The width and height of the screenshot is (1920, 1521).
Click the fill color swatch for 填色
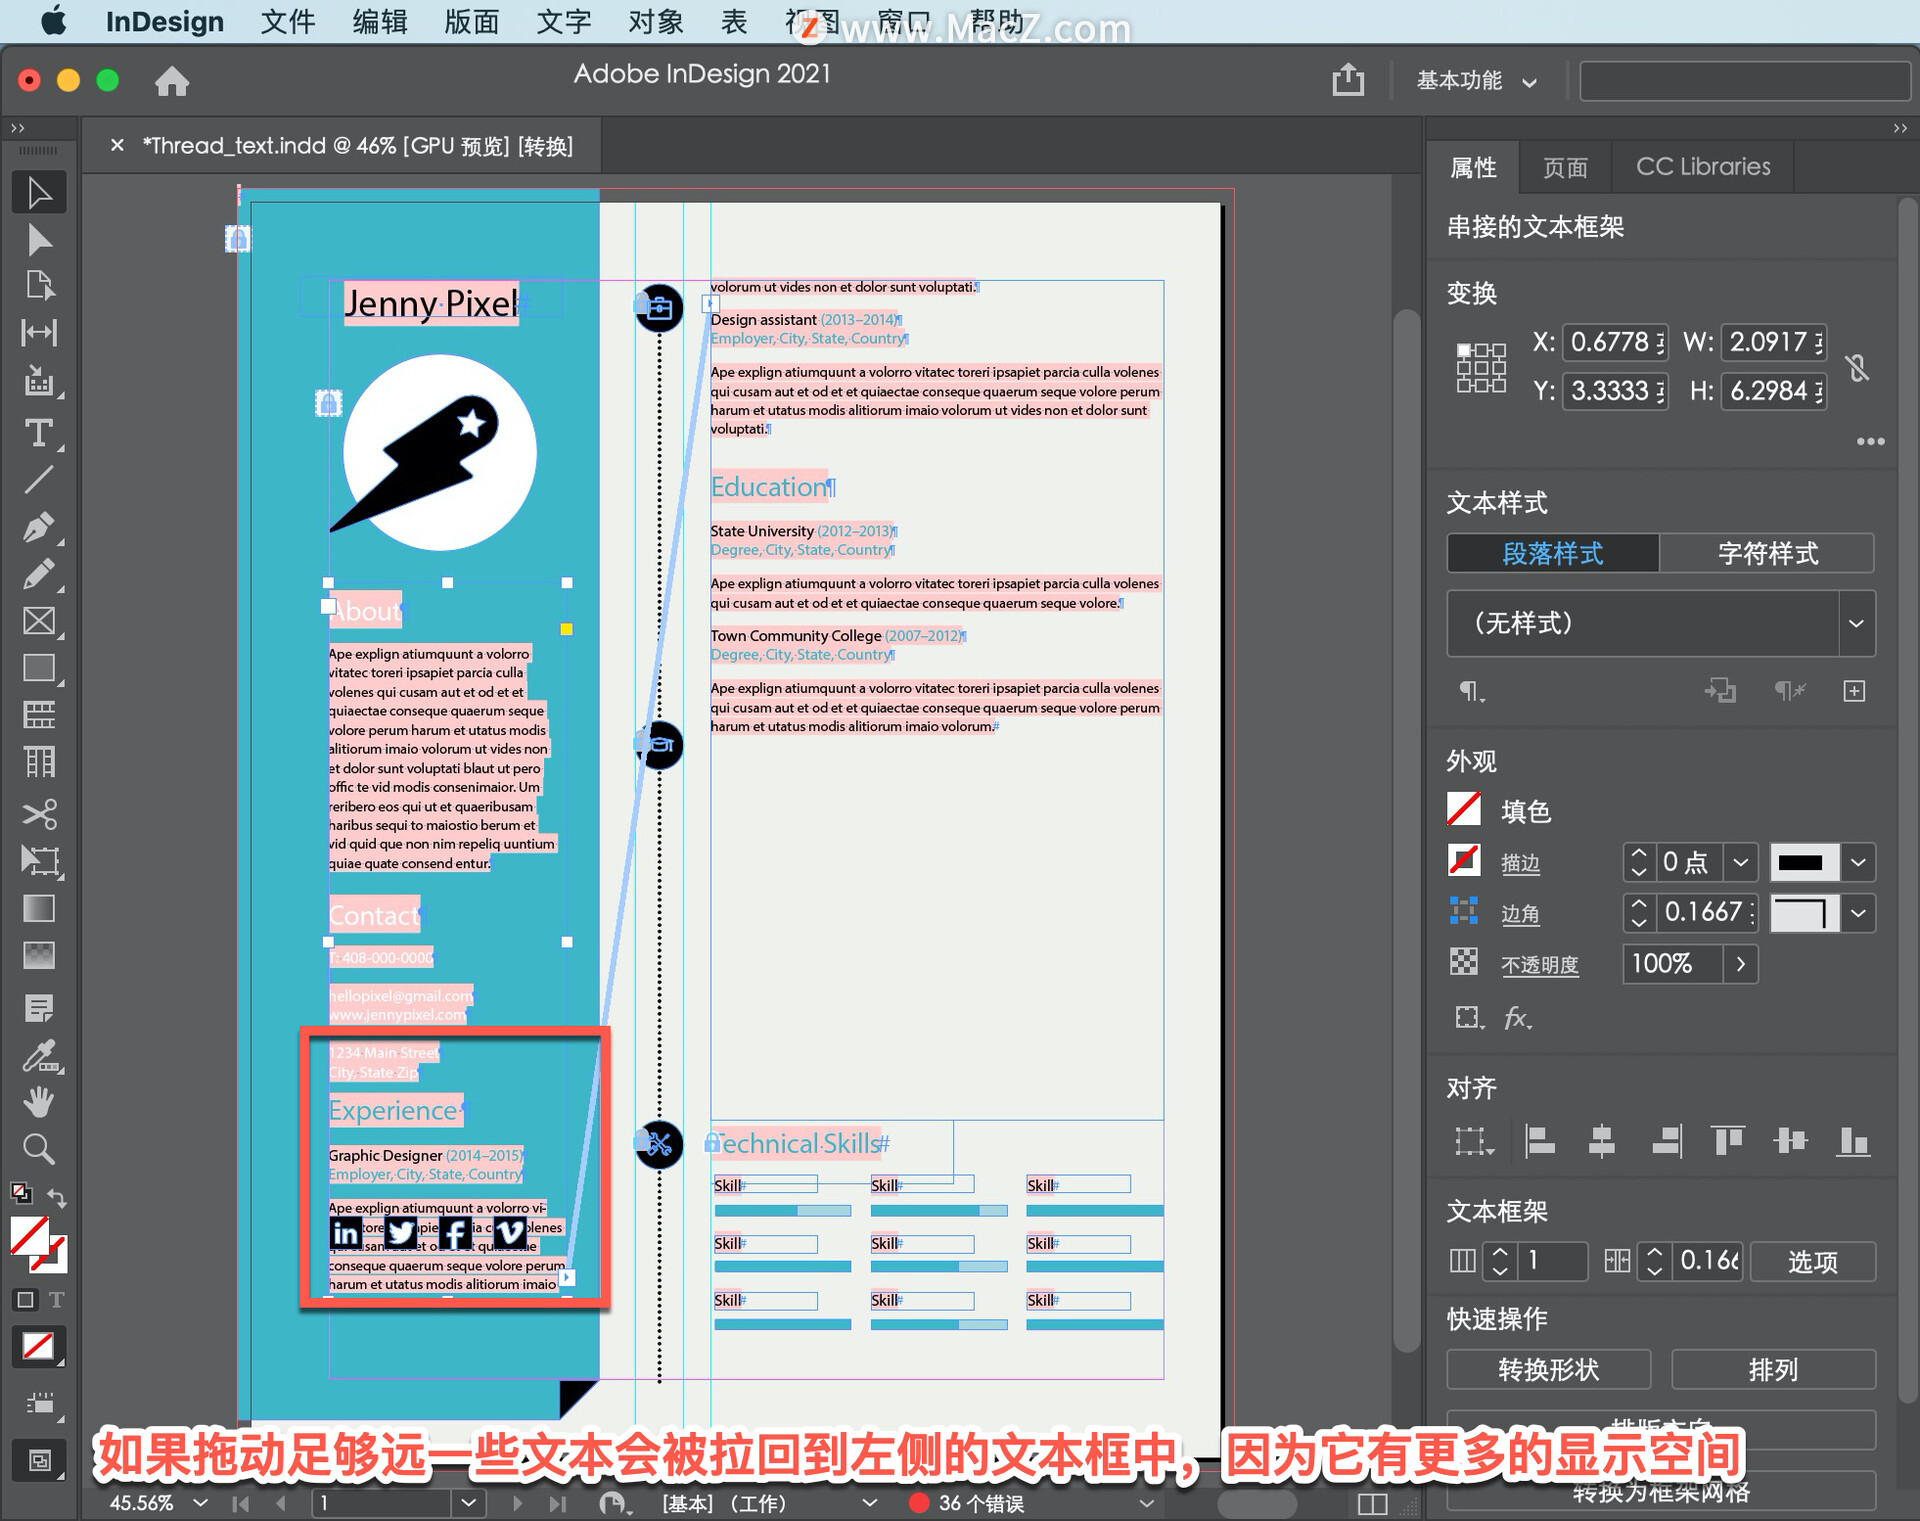pos(1464,809)
